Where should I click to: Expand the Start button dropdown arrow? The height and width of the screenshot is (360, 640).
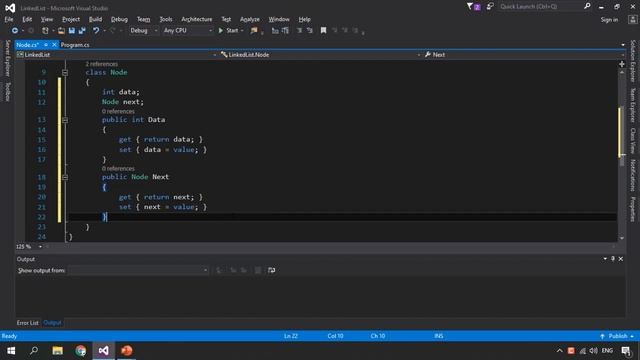click(x=242, y=31)
